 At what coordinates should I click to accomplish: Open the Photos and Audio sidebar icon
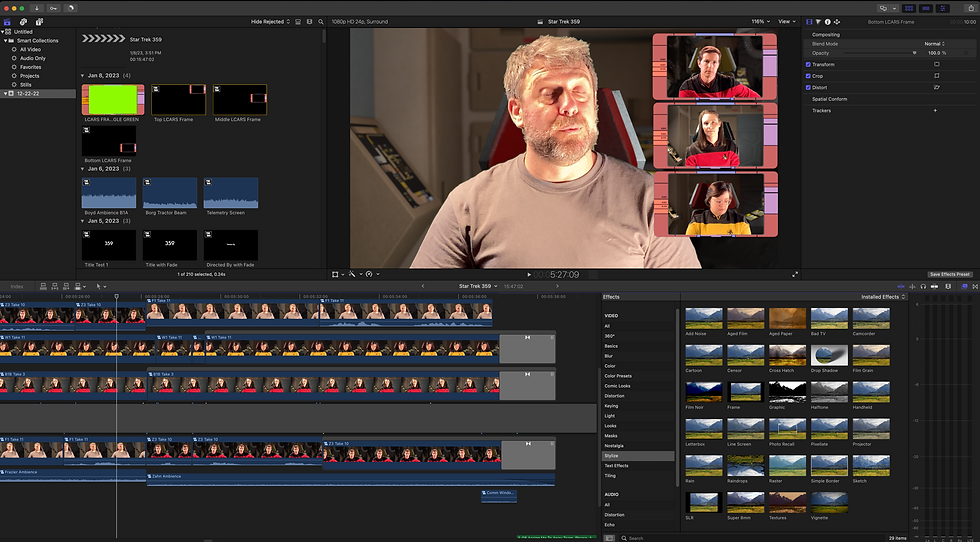tap(23, 21)
